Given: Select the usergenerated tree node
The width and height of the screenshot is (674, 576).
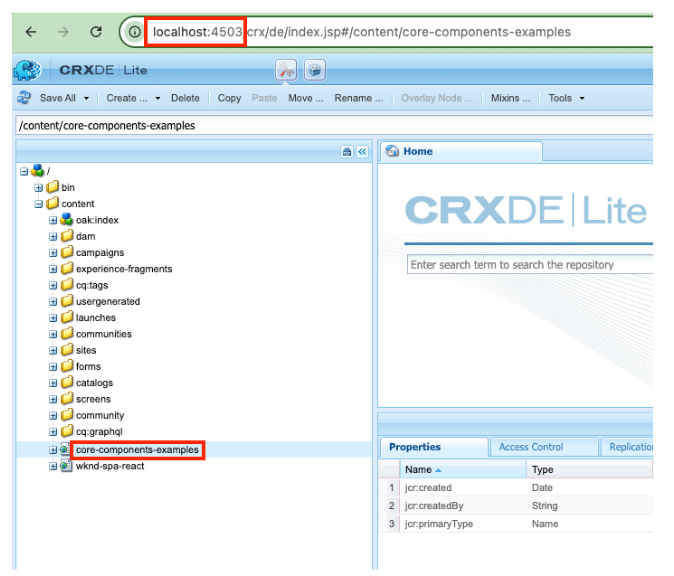Looking at the screenshot, I should 108,301.
